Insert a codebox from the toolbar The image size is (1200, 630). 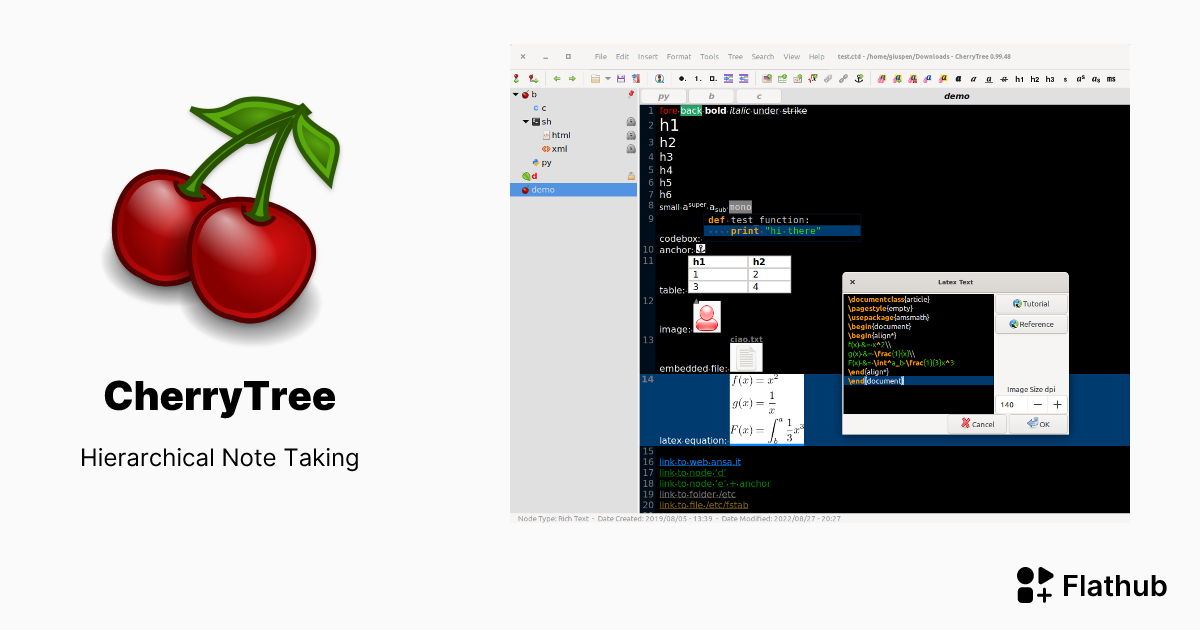coord(796,79)
